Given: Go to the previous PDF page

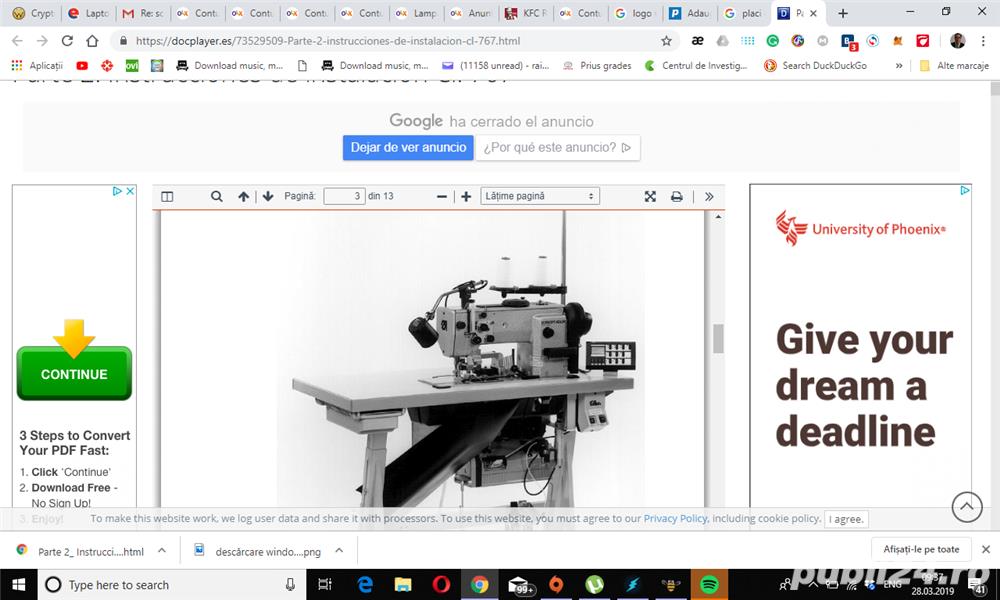Looking at the screenshot, I should (244, 197).
